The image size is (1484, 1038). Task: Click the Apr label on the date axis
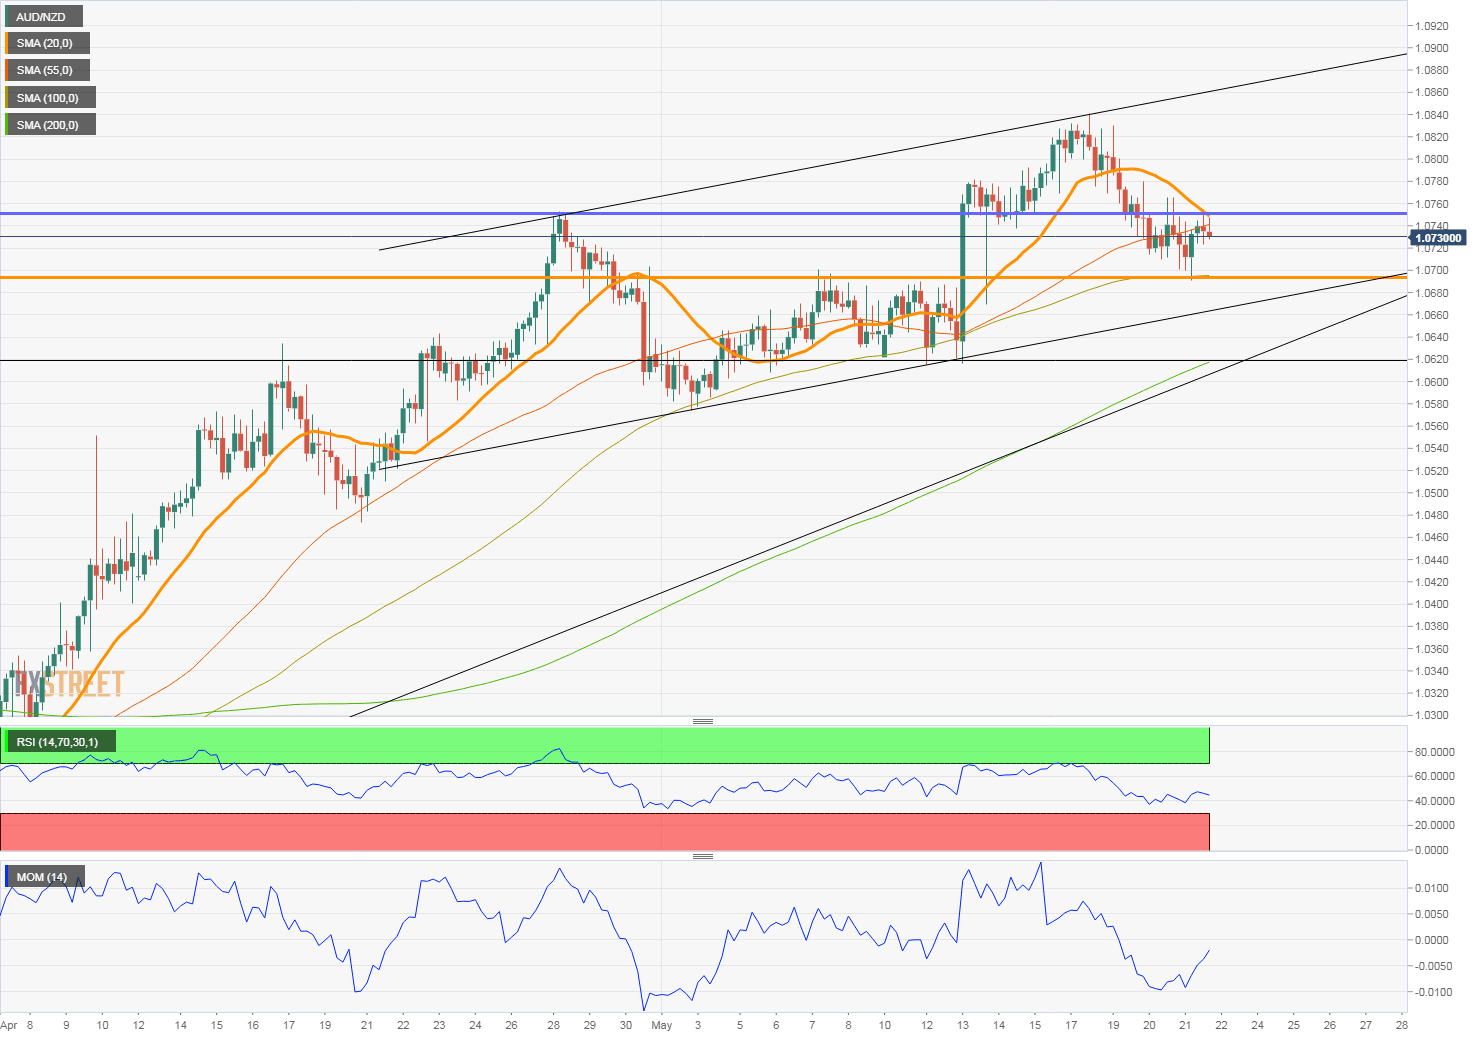tap(9, 1025)
